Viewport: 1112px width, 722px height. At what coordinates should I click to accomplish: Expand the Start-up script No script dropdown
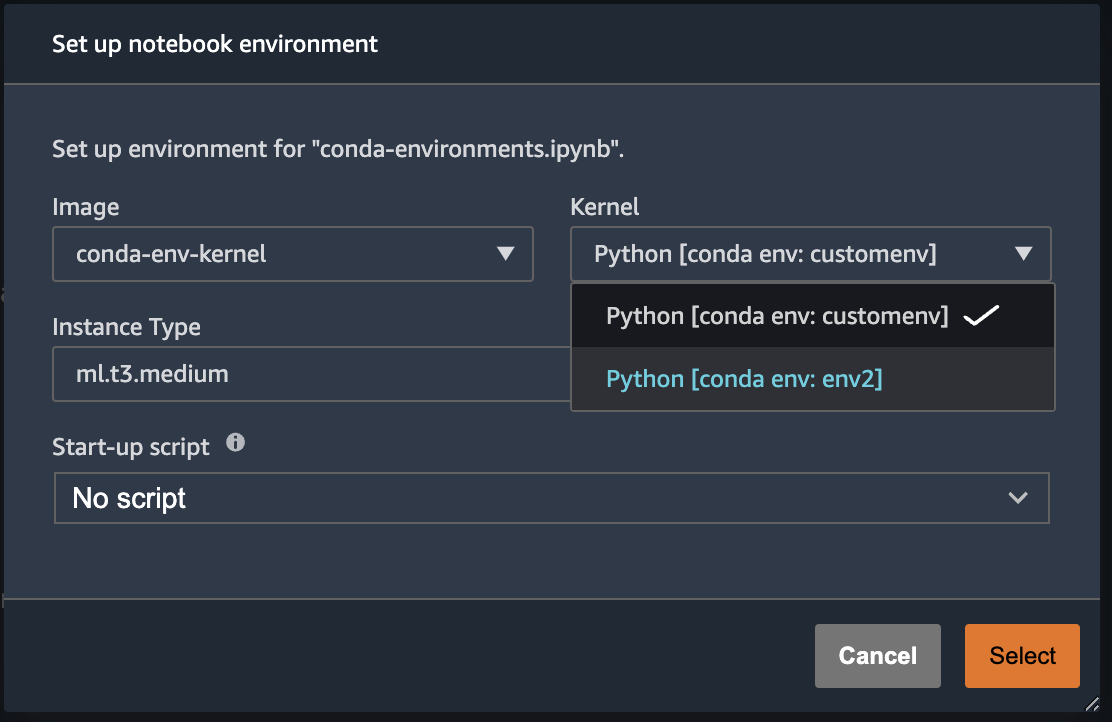(550, 498)
